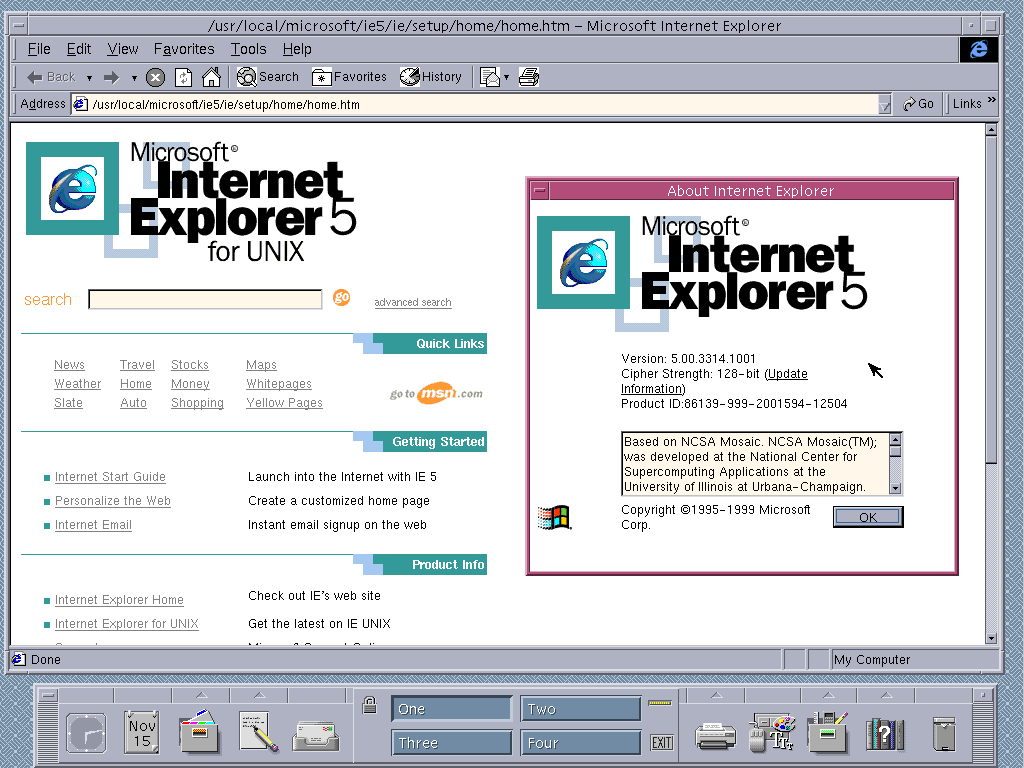Open the Help menu

(x=297, y=50)
